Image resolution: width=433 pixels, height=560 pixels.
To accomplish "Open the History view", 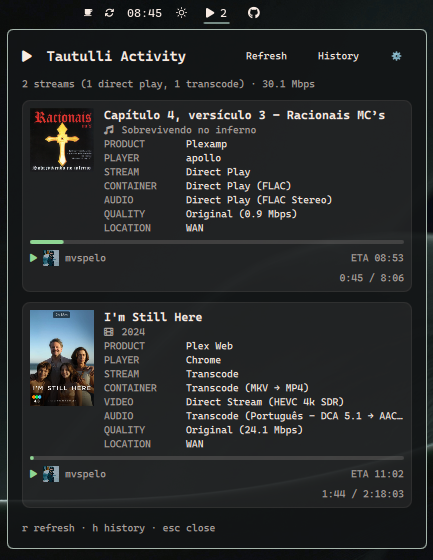I will point(338,56).
